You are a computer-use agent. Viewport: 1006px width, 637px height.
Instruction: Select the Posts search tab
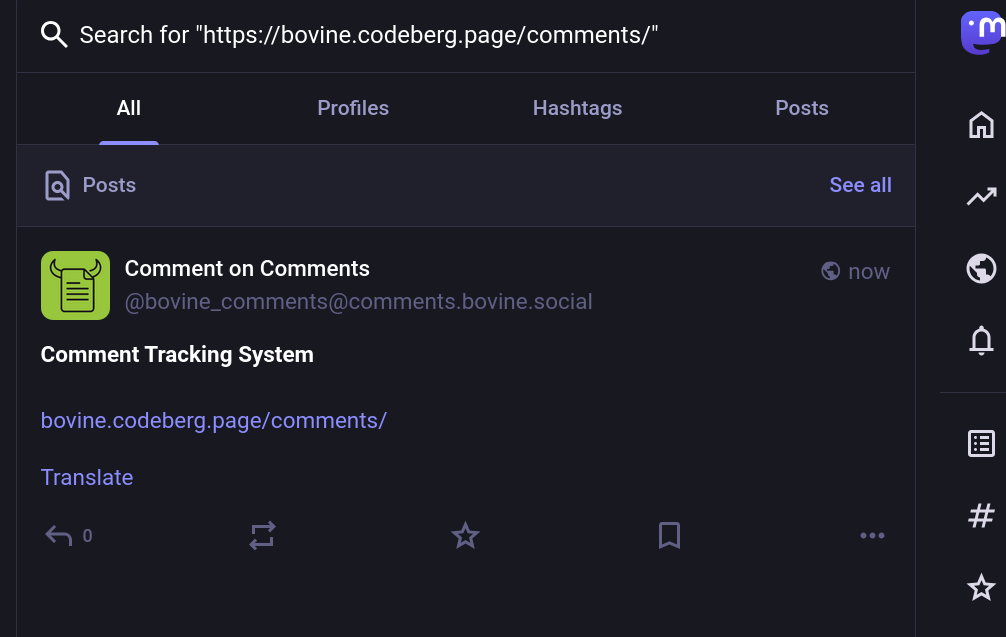pos(801,108)
